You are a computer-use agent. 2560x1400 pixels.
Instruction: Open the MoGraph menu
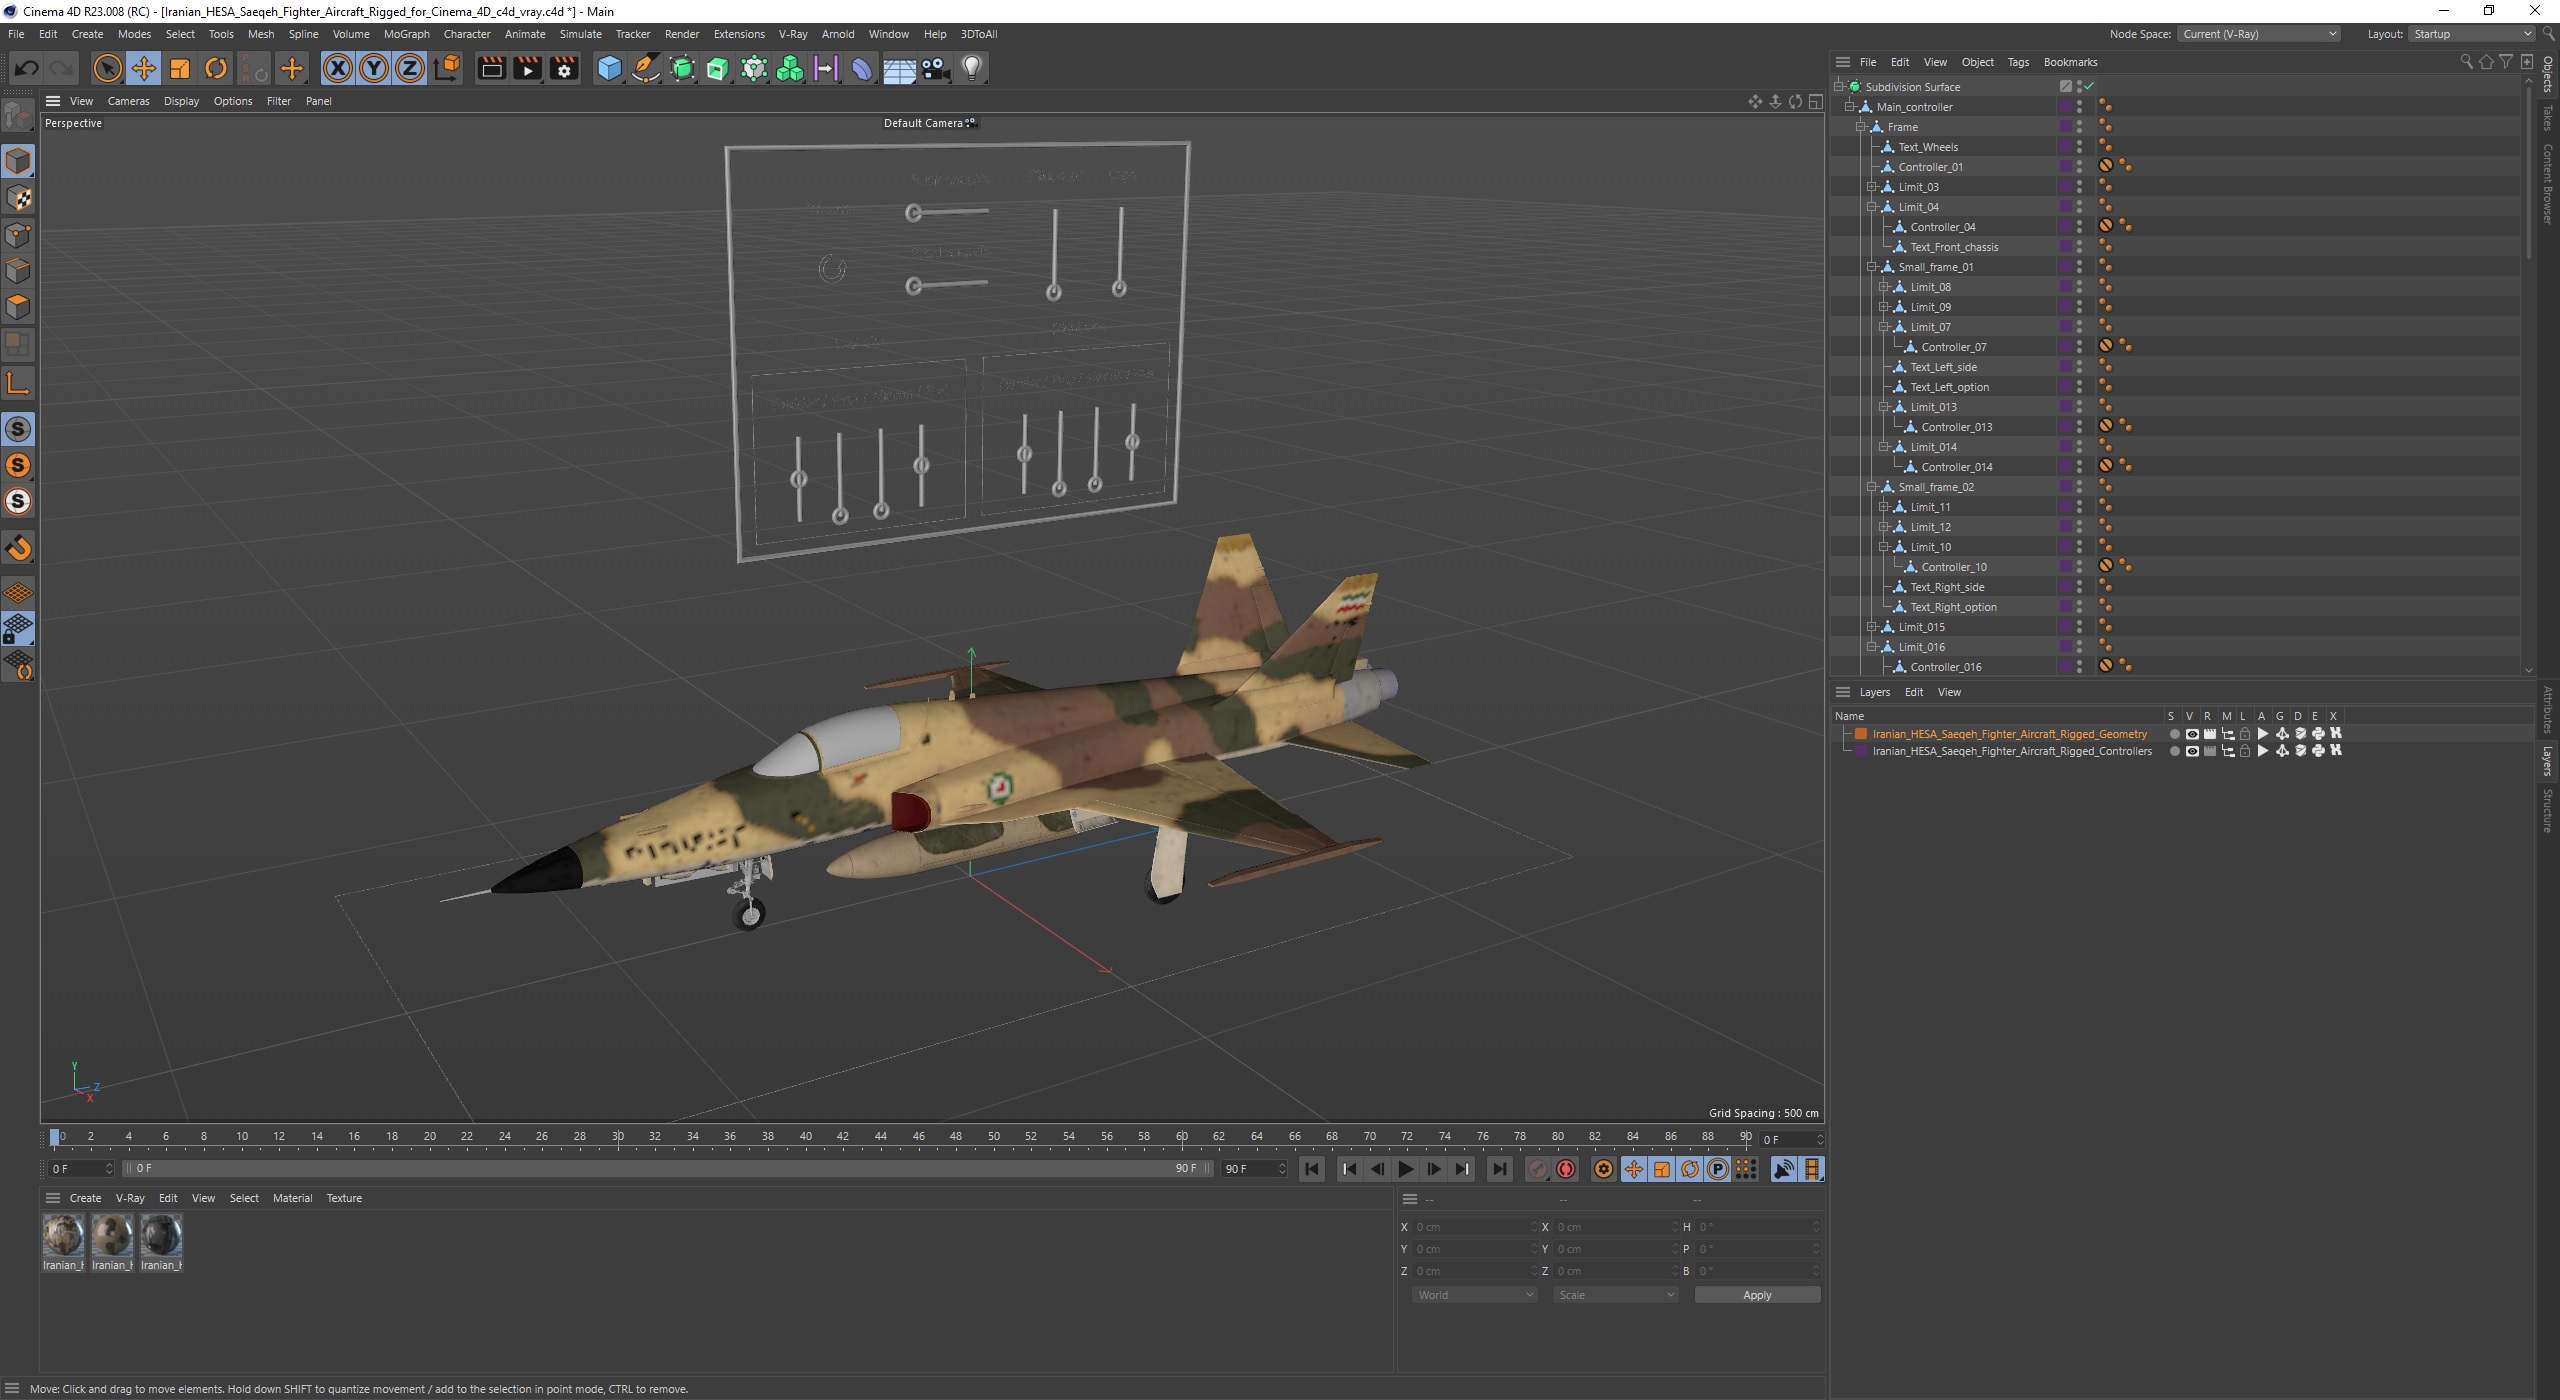click(x=406, y=34)
